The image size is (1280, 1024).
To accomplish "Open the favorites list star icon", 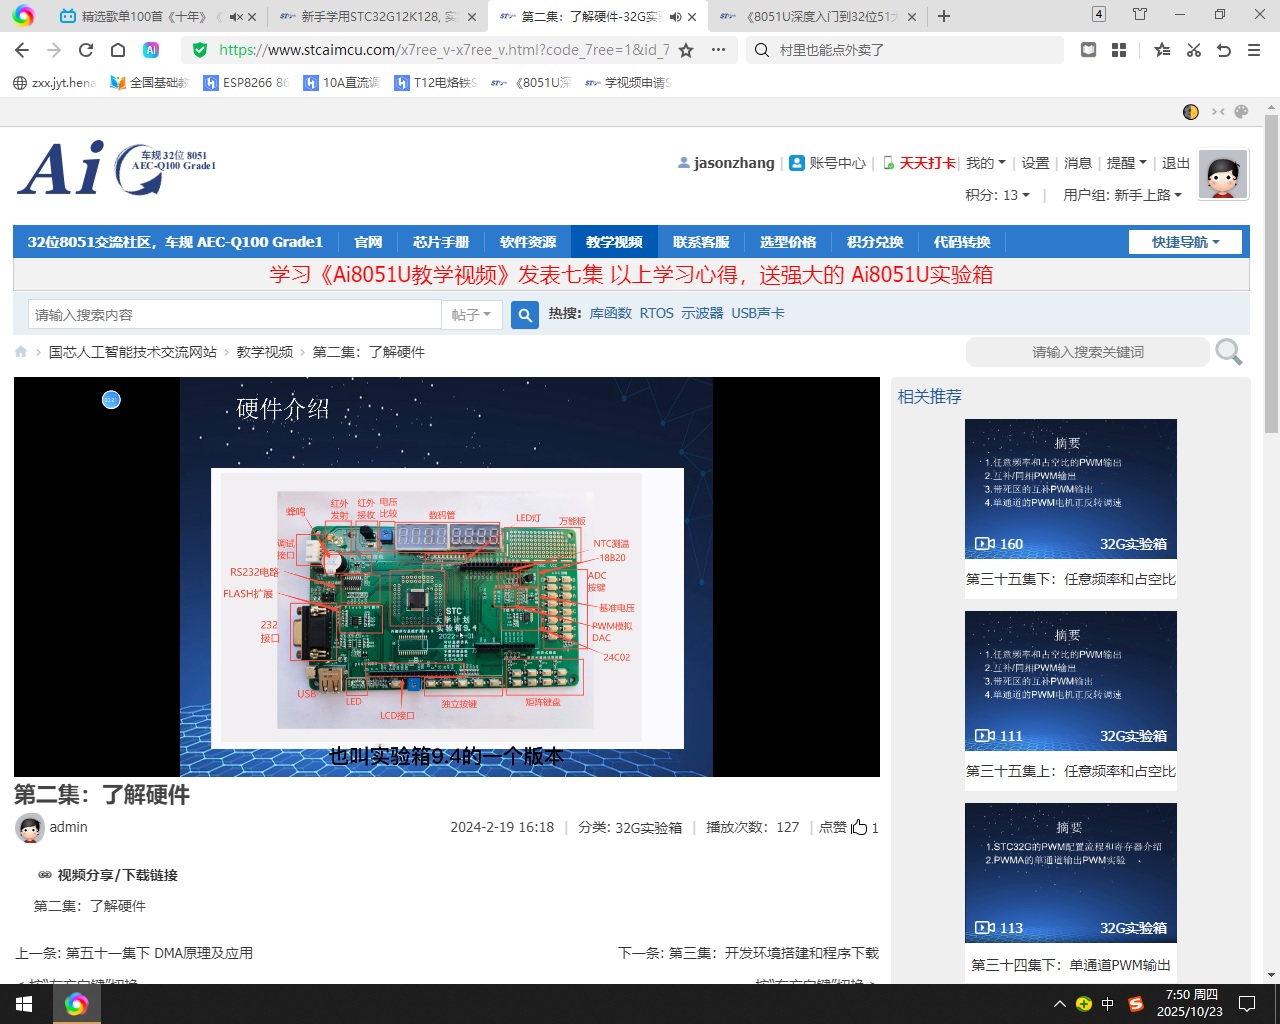I will click(x=1162, y=50).
